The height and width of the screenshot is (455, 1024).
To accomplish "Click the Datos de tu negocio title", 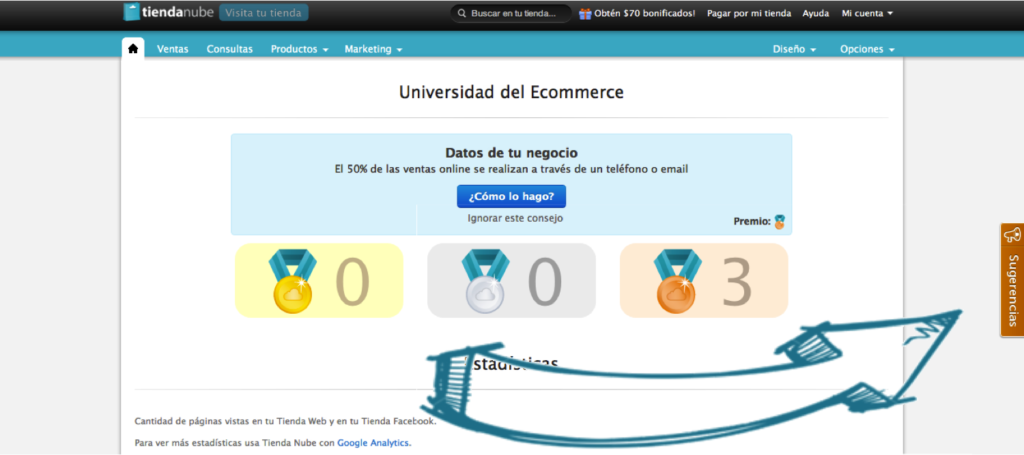I will (x=511, y=153).
